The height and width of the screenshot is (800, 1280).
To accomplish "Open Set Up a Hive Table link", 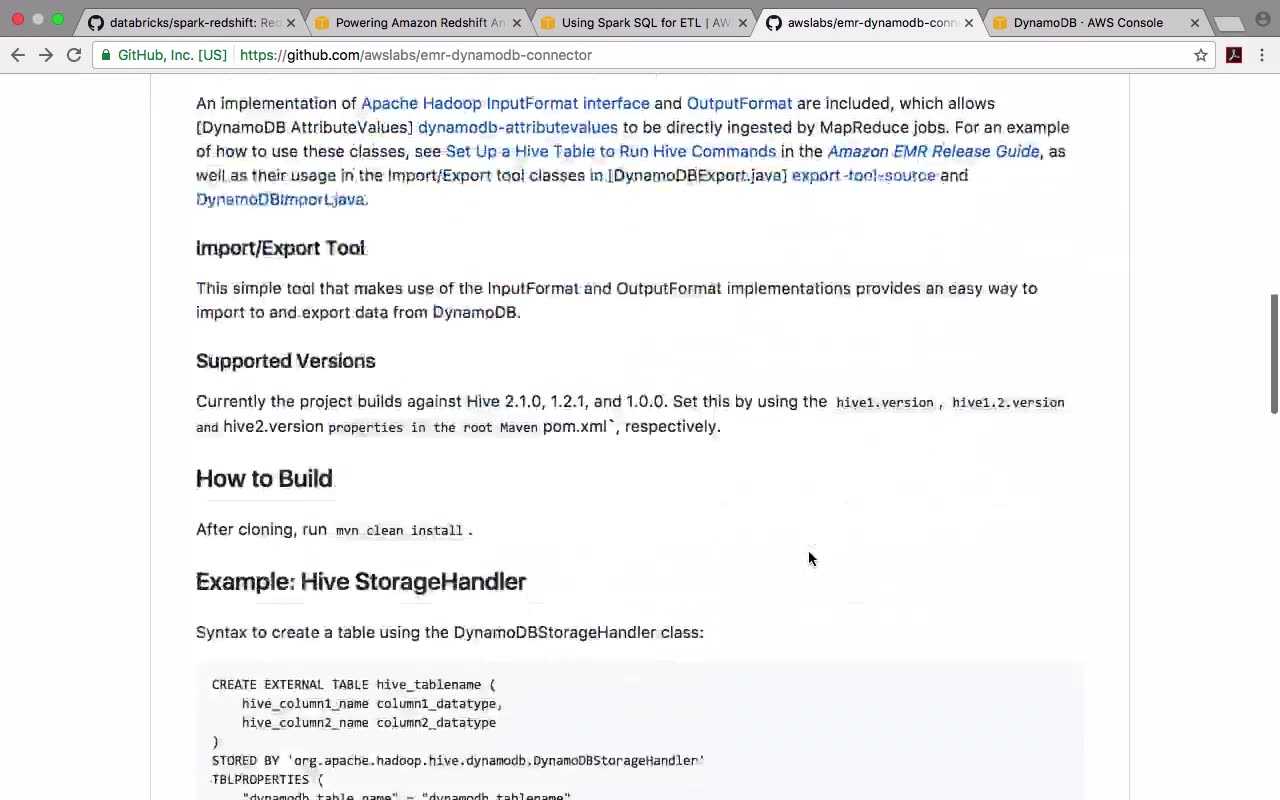I will (x=611, y=151).
